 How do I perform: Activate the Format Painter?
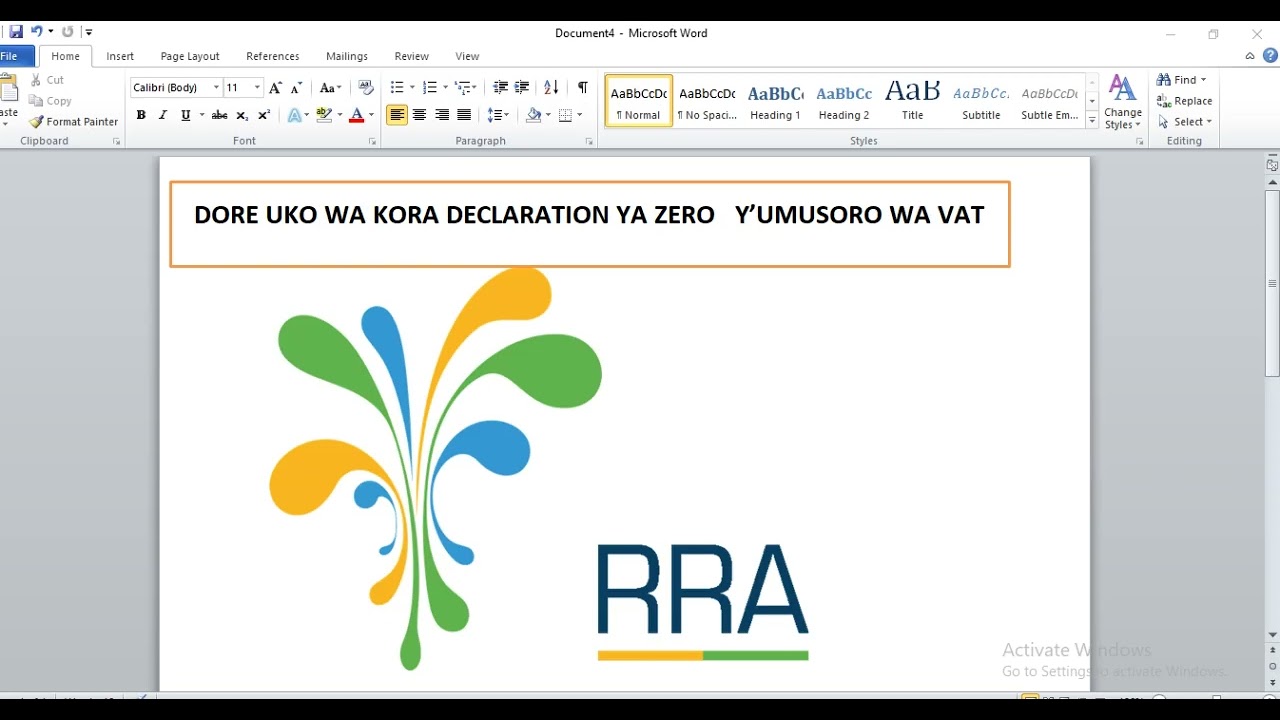[73, 122]
